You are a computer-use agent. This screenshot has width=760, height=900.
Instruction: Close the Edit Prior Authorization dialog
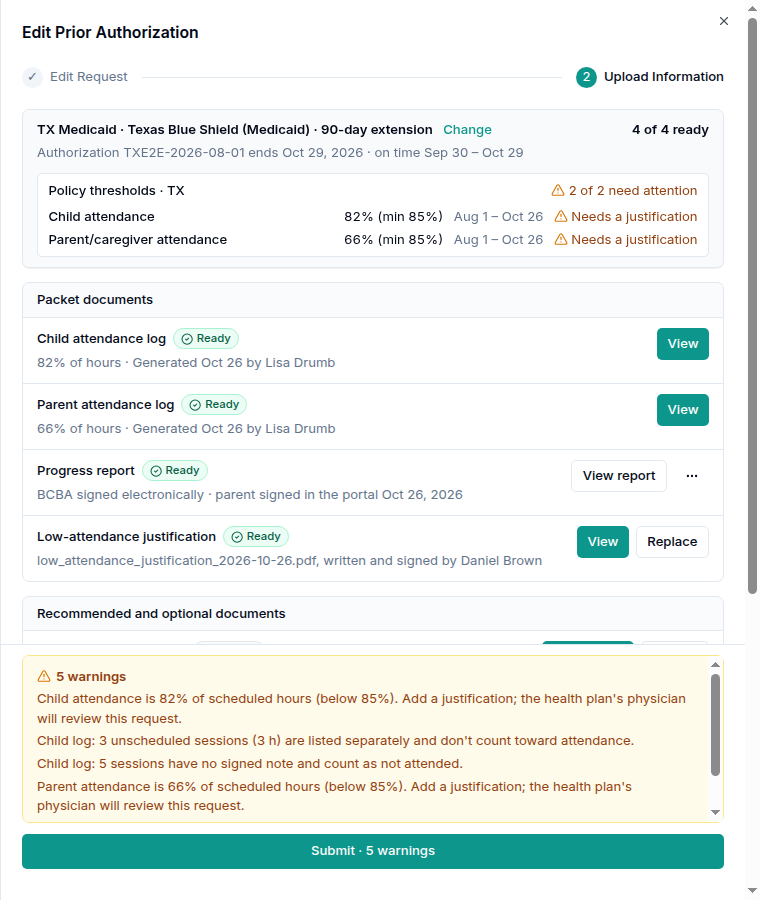pos(724,21)
